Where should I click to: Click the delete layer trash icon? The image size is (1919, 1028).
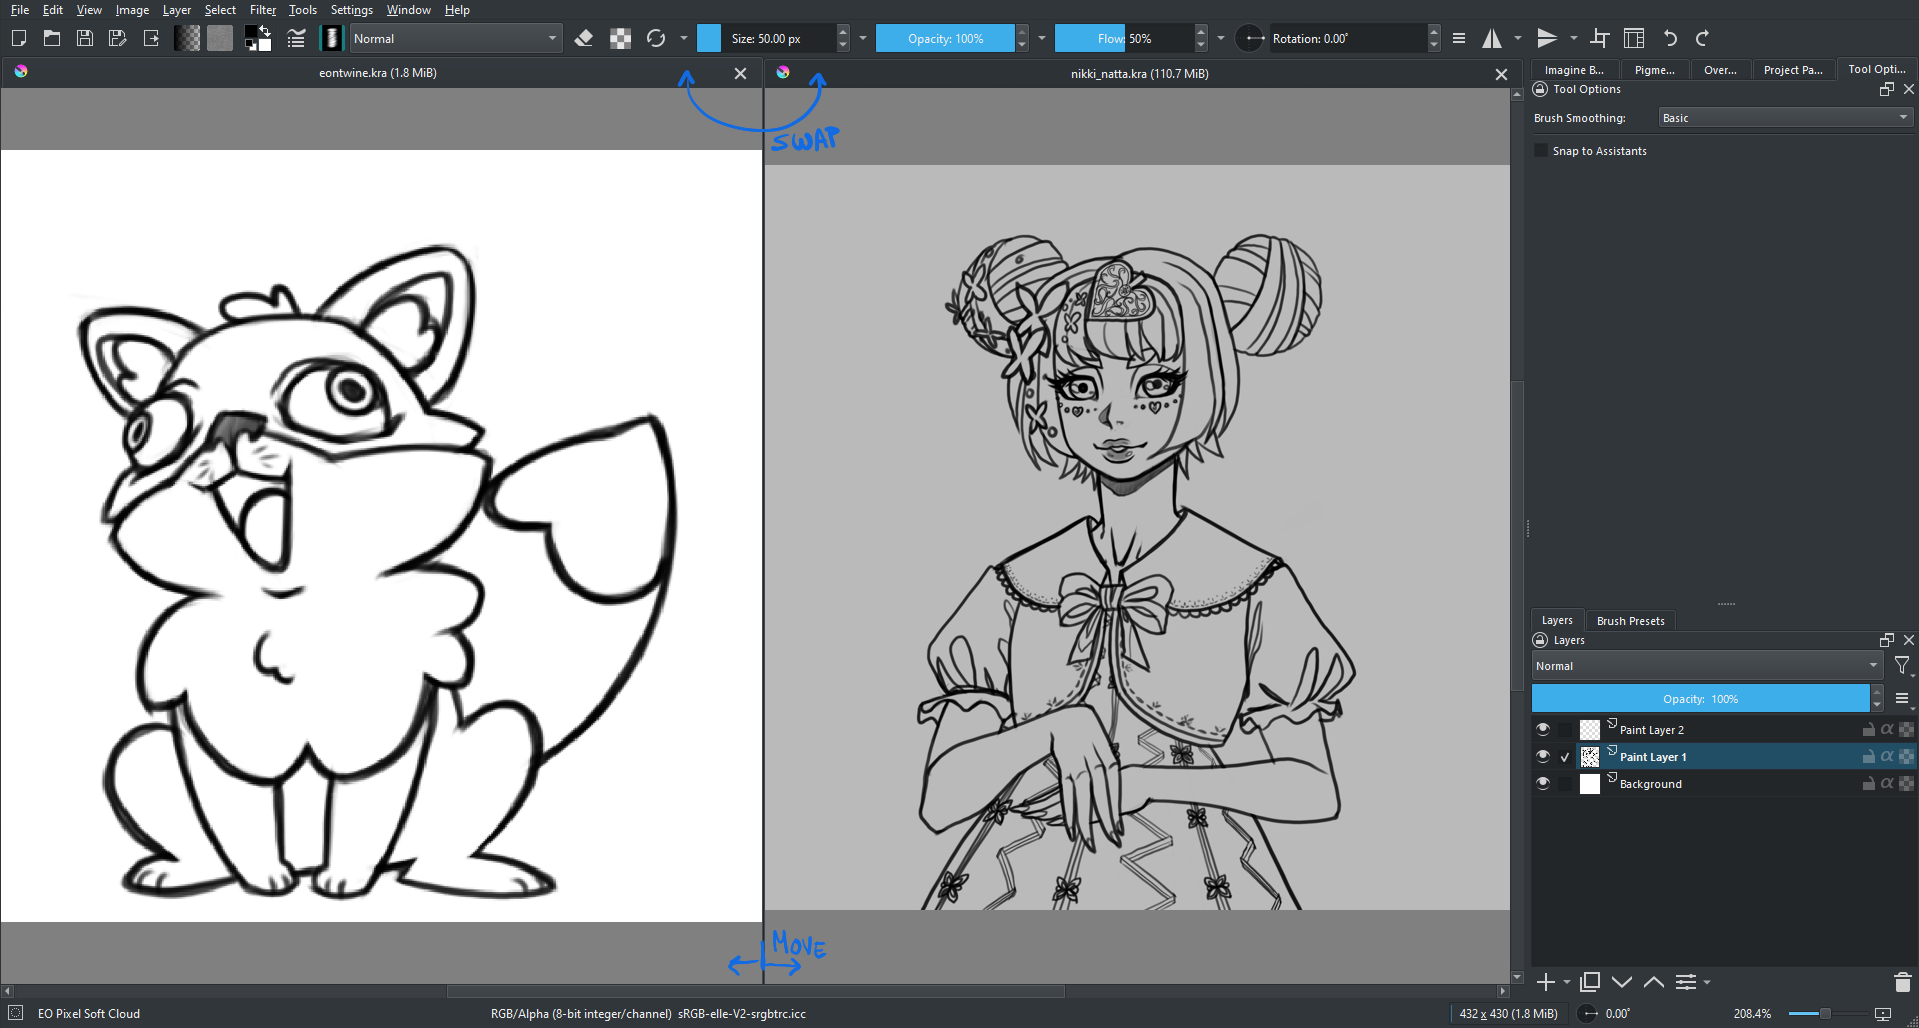pos(1902,982)
